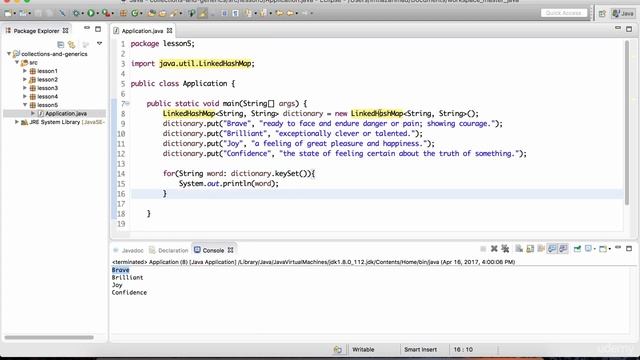Switch to the Javadoc tab
Image resolution: width=640 pixels, height=360 pixels.
tap(129, 250)
